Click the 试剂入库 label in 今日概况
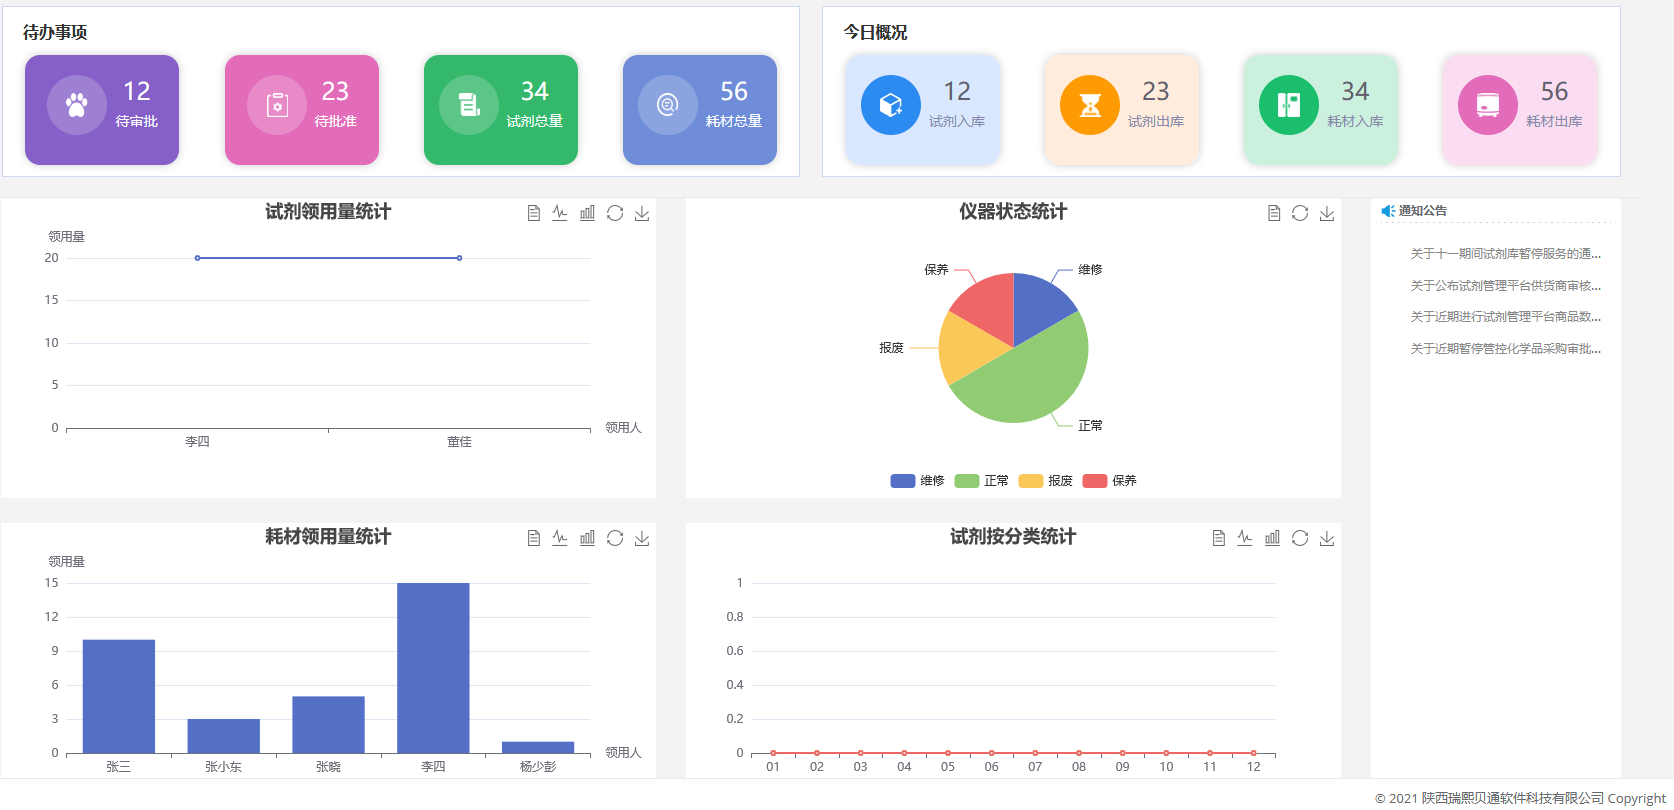The image size is (1674, 810). (957, 121)
